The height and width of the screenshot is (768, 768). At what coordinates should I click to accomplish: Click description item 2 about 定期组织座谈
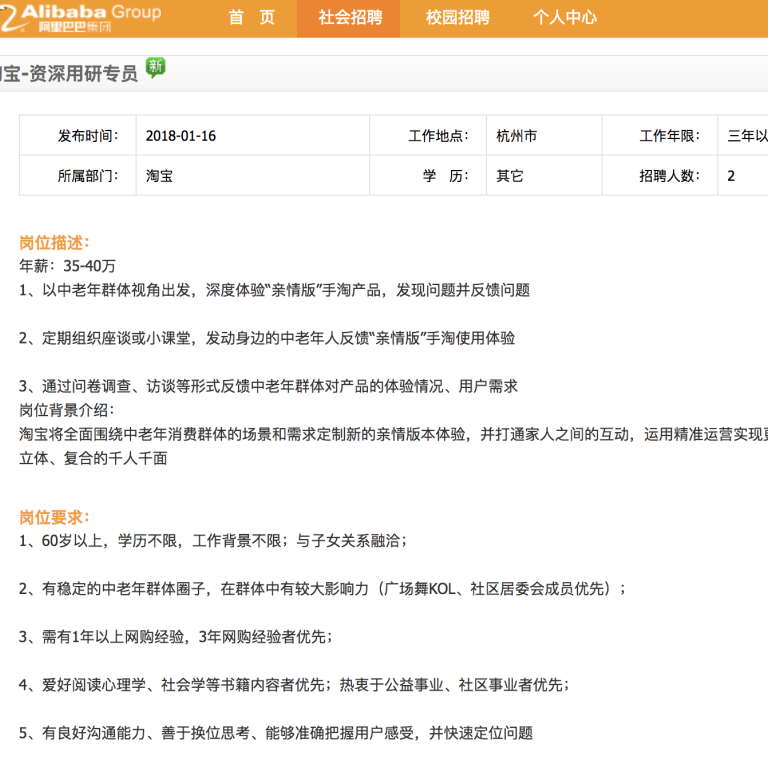(x=267, y=338)
